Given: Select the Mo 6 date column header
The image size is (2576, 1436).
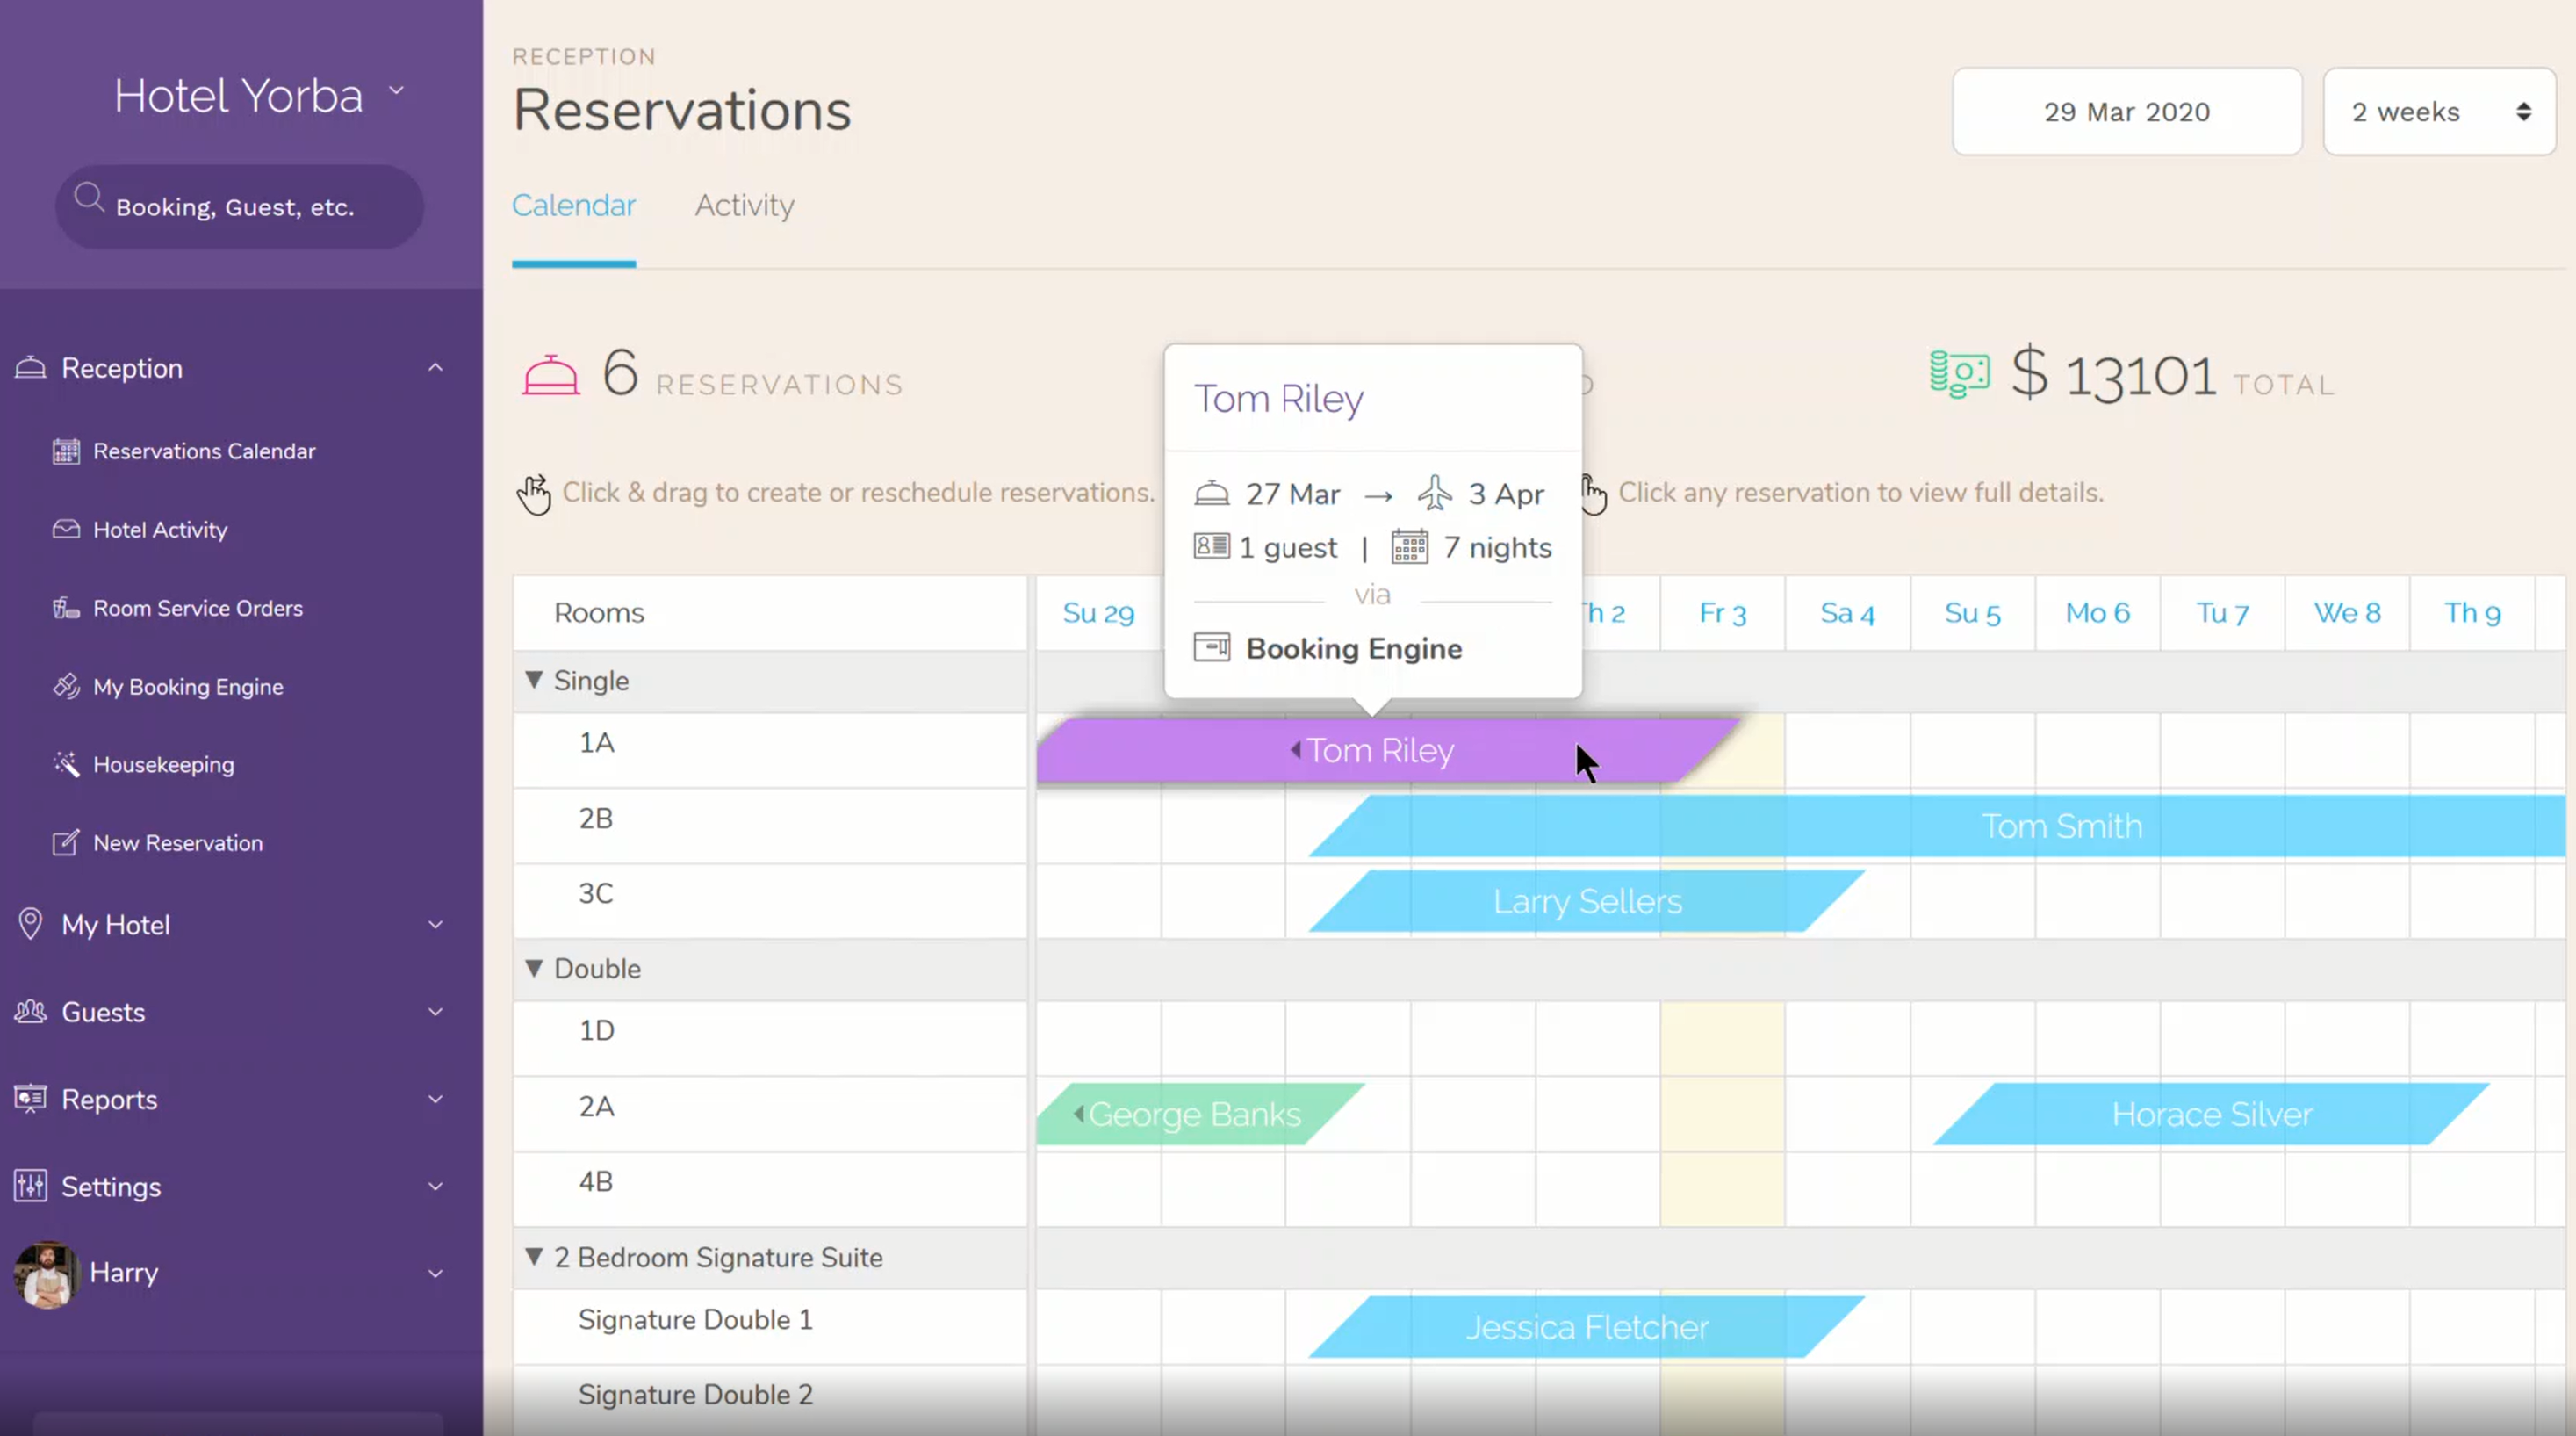Looking at the screenshot, I should tap(2097, 612).
